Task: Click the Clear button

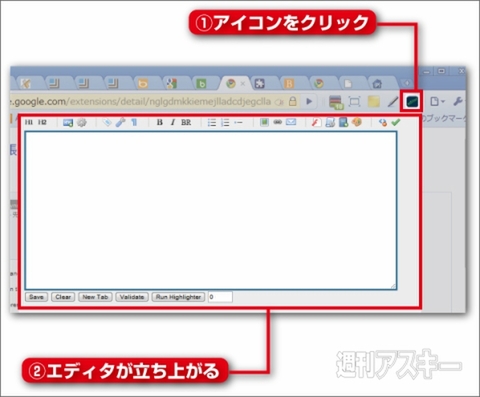Action: (63, 297)
